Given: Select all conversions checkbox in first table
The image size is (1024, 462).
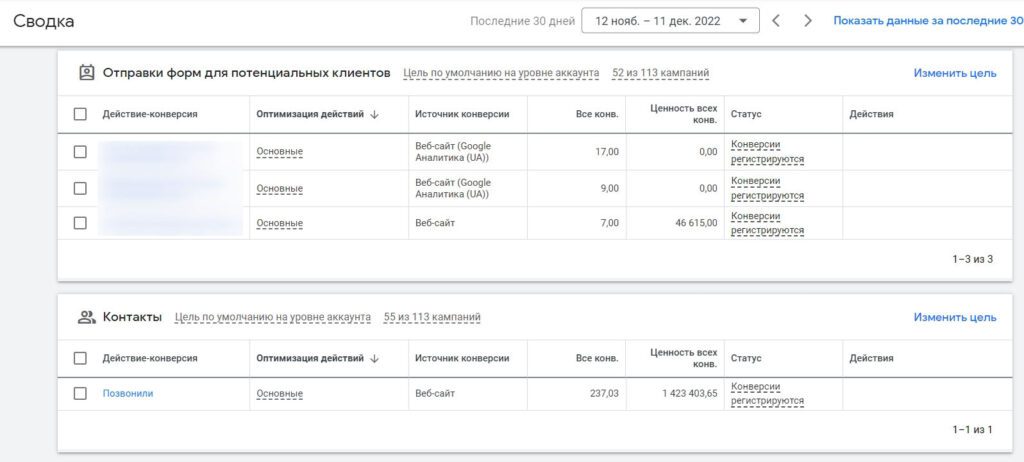Looking at the screenshot, I should click(x=80, y=114).
